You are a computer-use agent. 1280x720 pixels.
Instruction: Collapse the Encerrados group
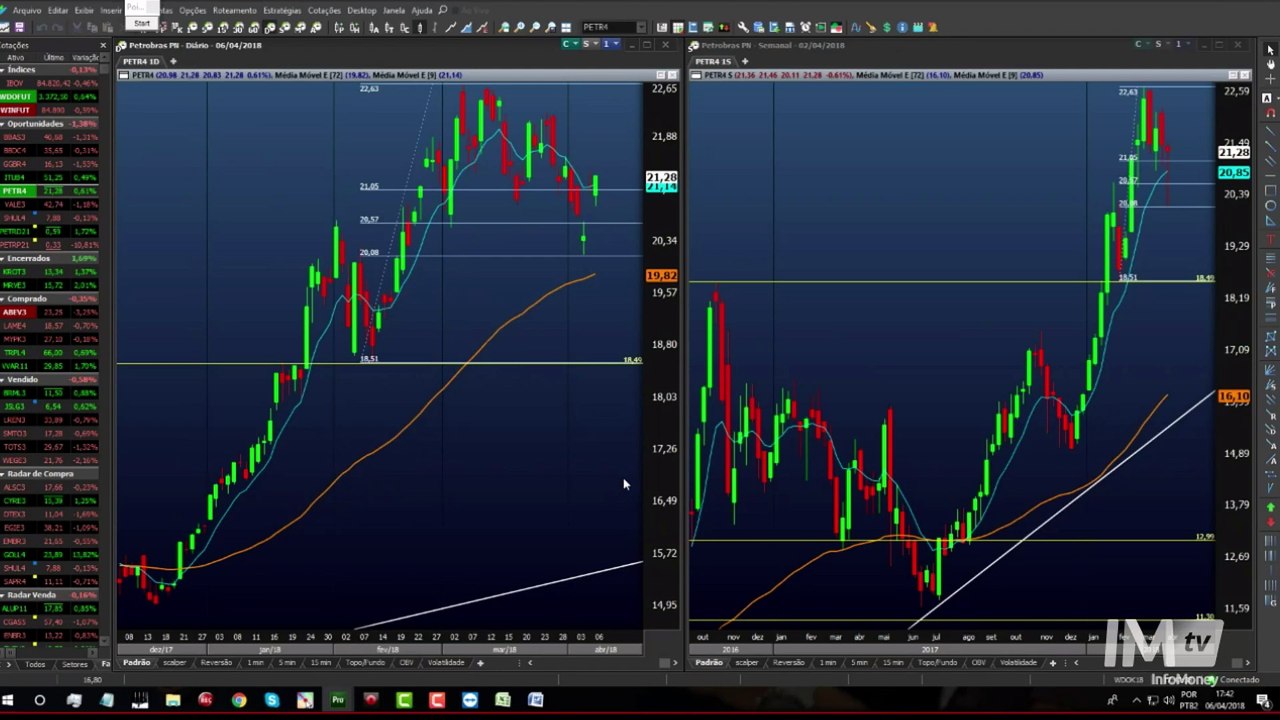coord(4,258)
